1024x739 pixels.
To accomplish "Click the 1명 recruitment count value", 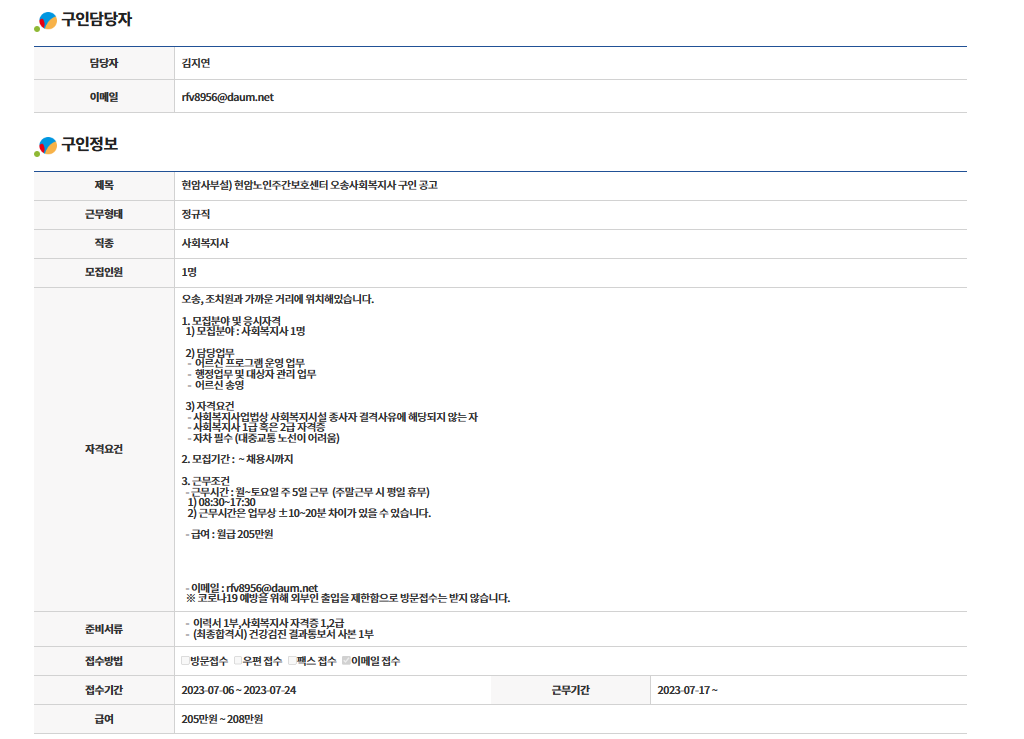I will coord(190,272).
